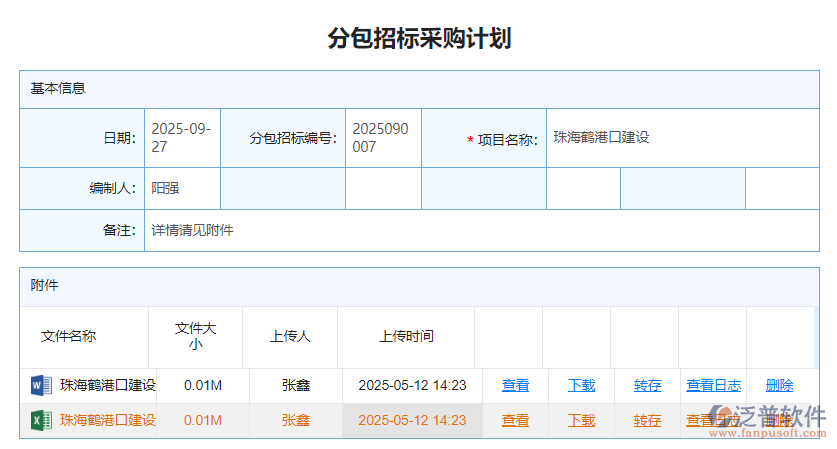Click 查看 for the Excel attachment
The width and height of the screenshot is (837, 449).
[x=516, y=420]
